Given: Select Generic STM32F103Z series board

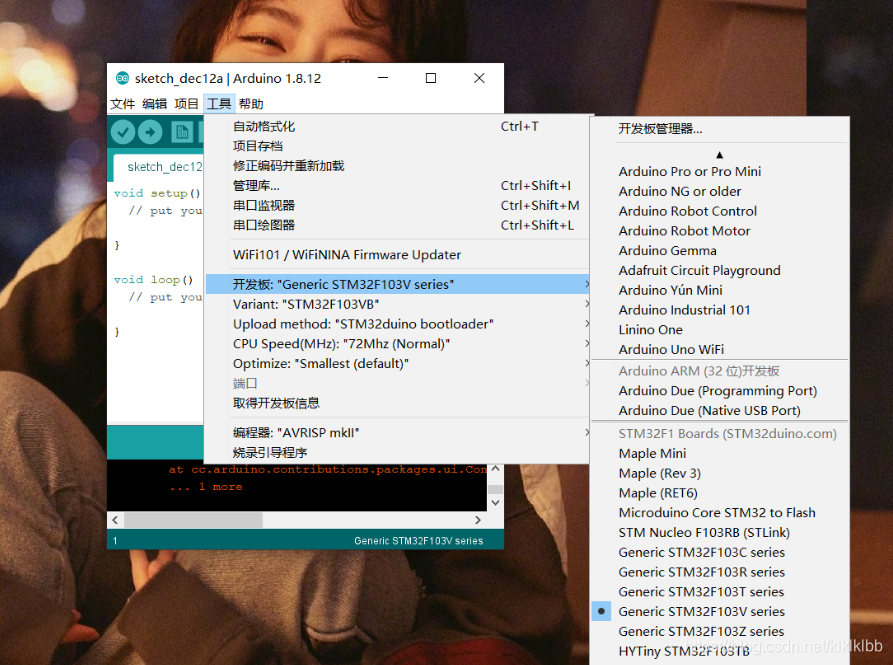Looking at the screenshot, I should coord(720,631).
